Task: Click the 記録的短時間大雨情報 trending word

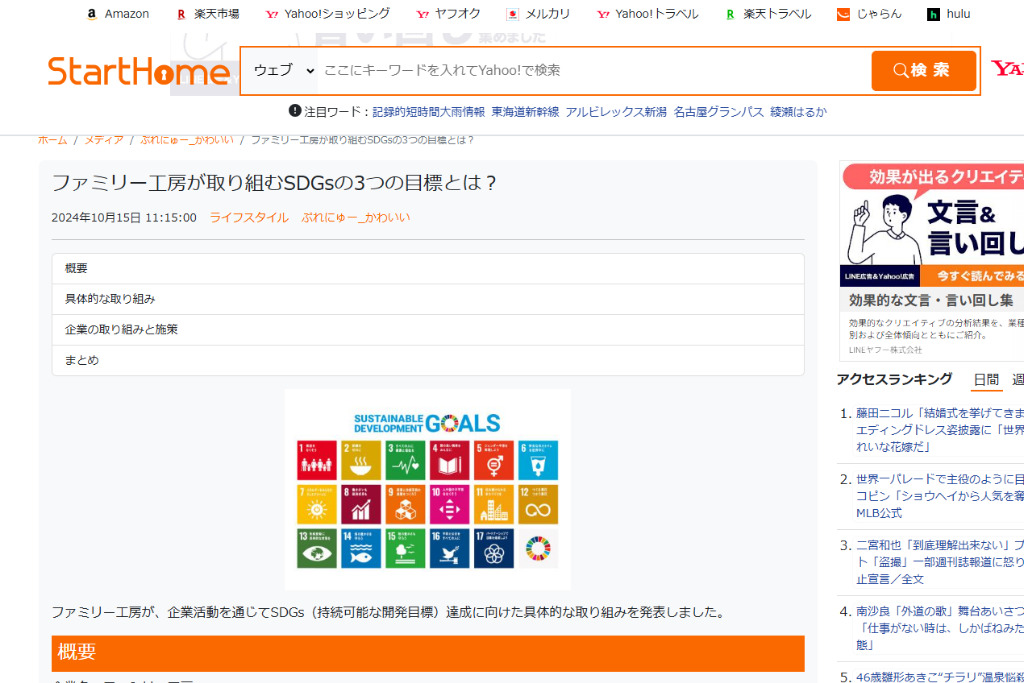Action: pos(428,112)
